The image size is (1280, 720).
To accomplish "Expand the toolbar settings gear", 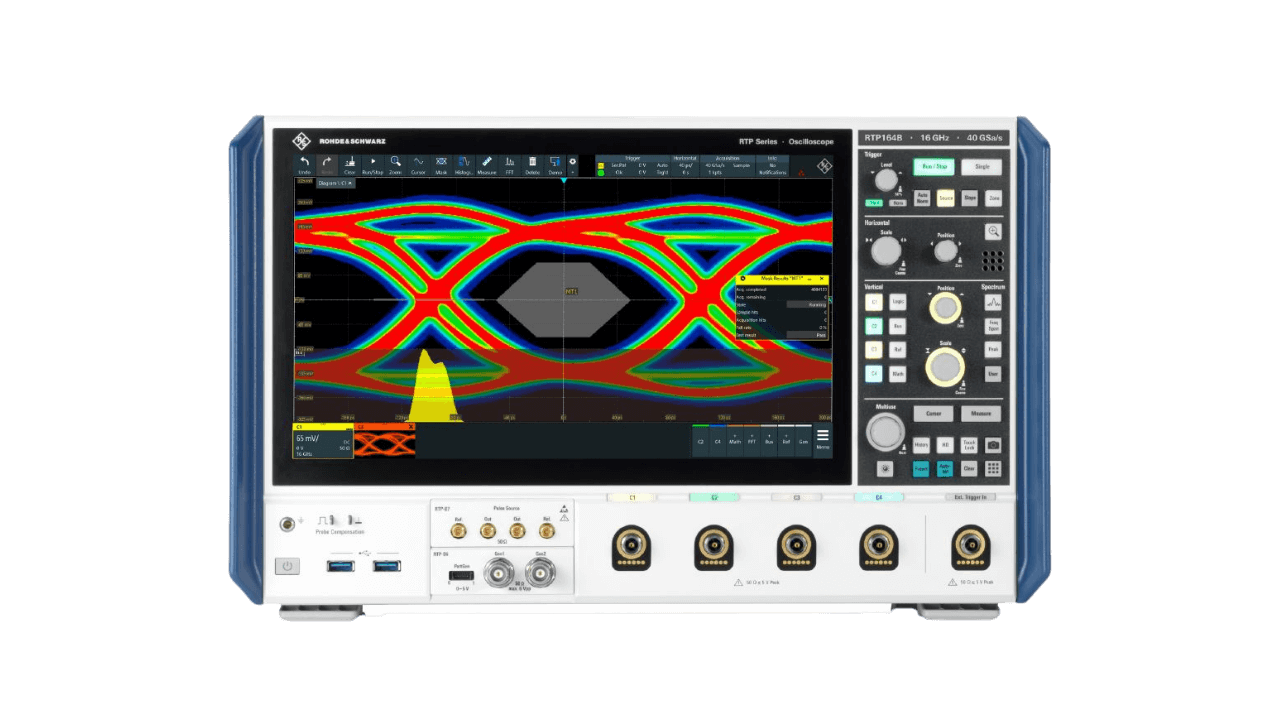I will tap(573, 161).
